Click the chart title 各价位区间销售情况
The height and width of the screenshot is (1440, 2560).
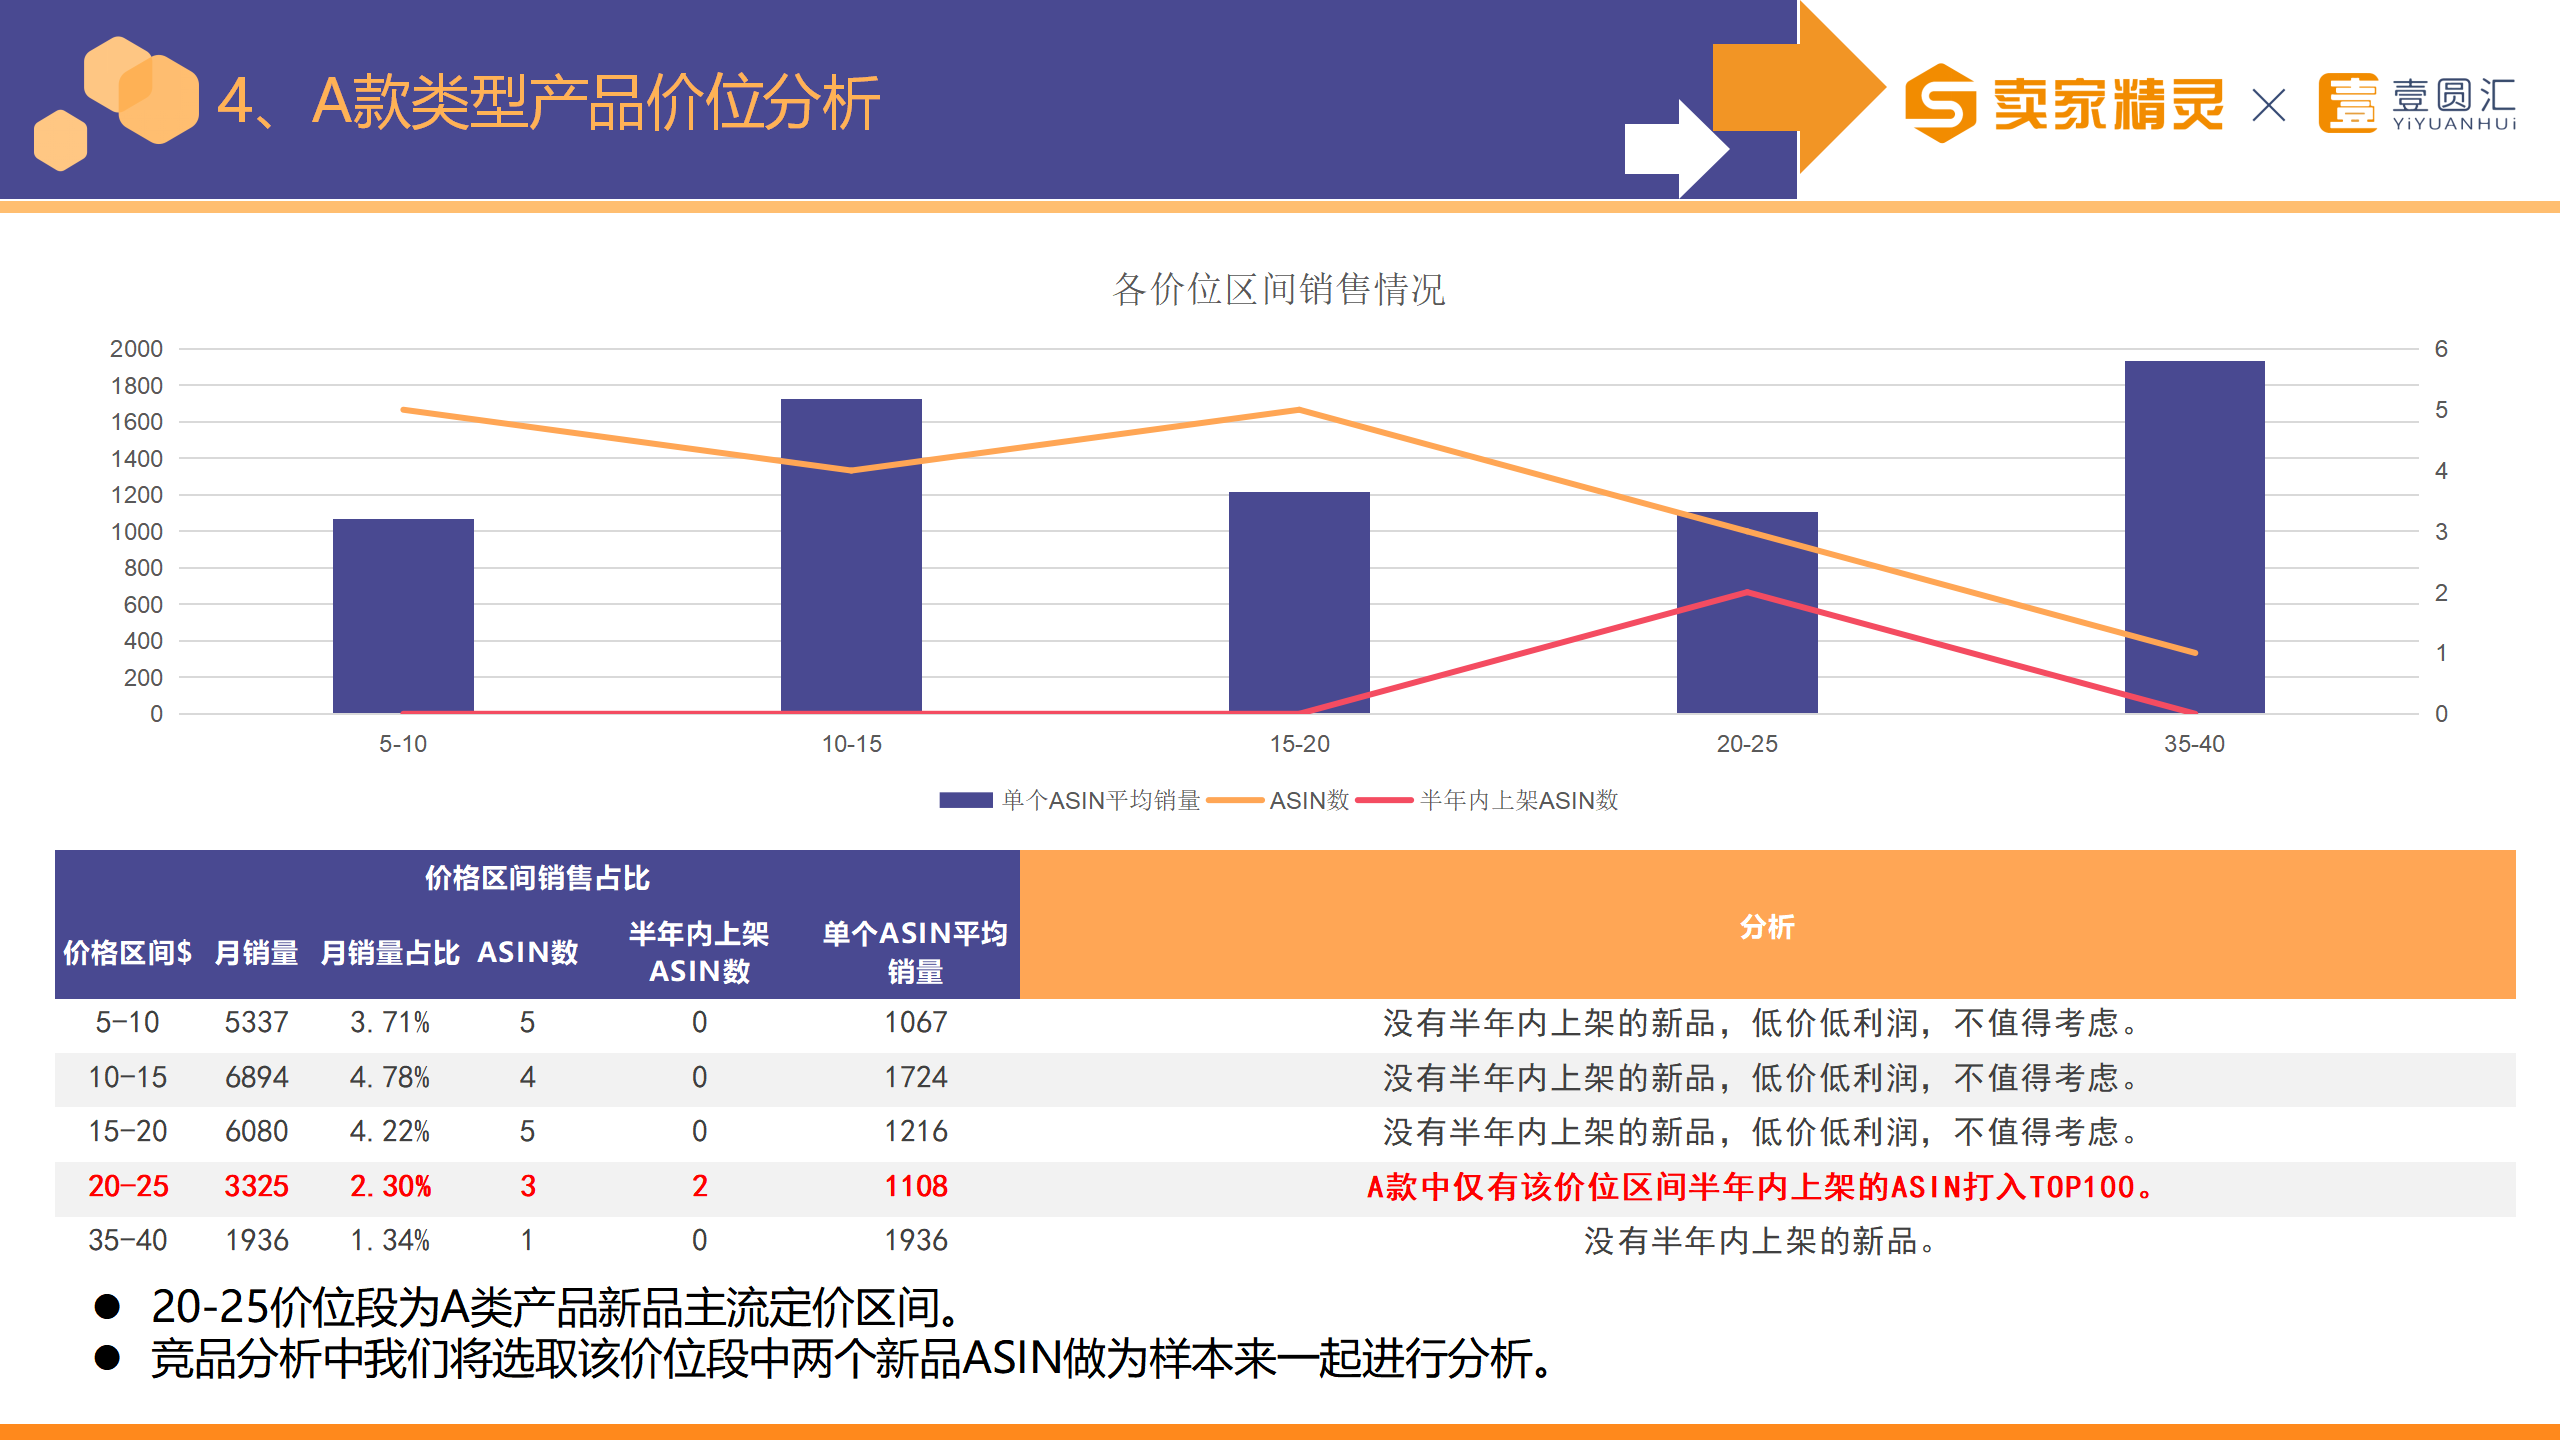1279,289
